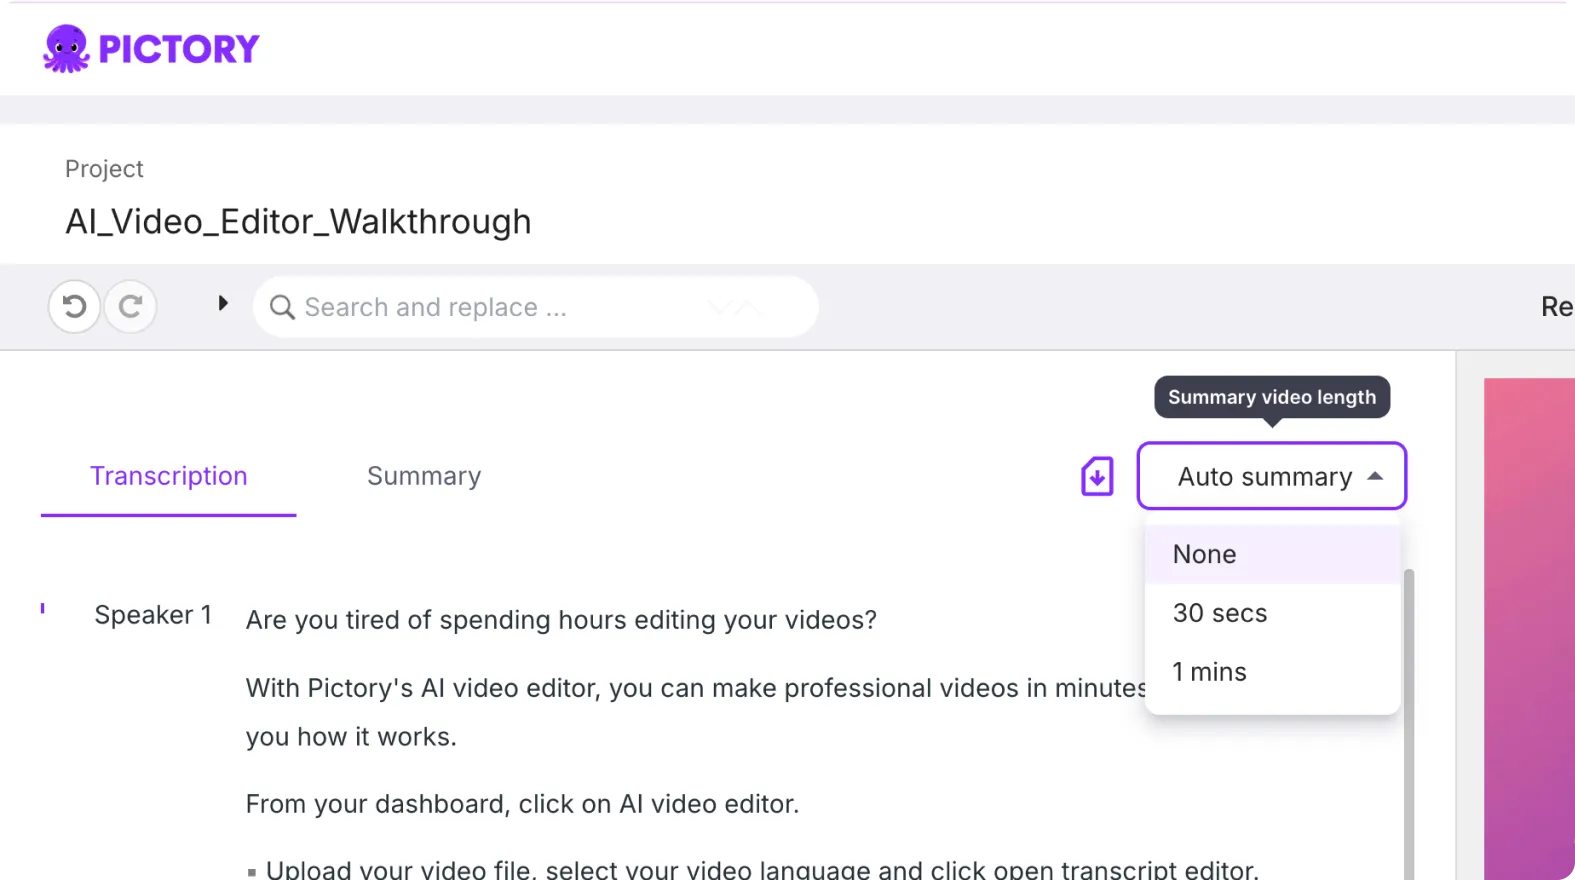Open the Summary tab

pos(424,476)
